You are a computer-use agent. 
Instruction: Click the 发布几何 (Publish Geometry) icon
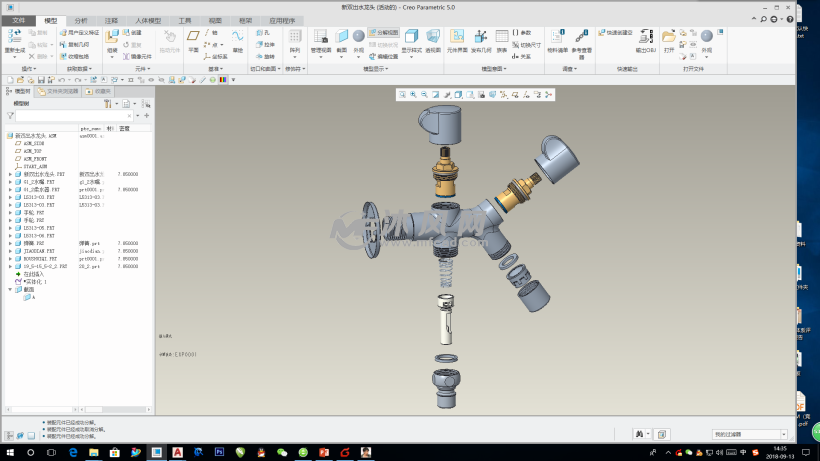[x=481, y=39]
